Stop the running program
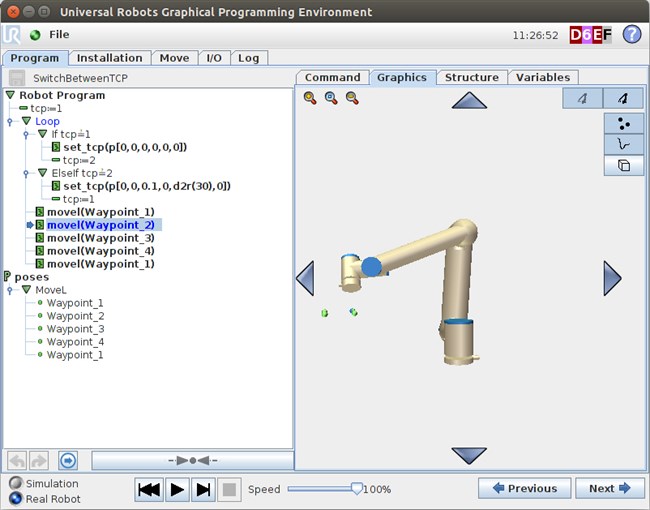This screenshot has width=650, height=510. coord(229,490)
